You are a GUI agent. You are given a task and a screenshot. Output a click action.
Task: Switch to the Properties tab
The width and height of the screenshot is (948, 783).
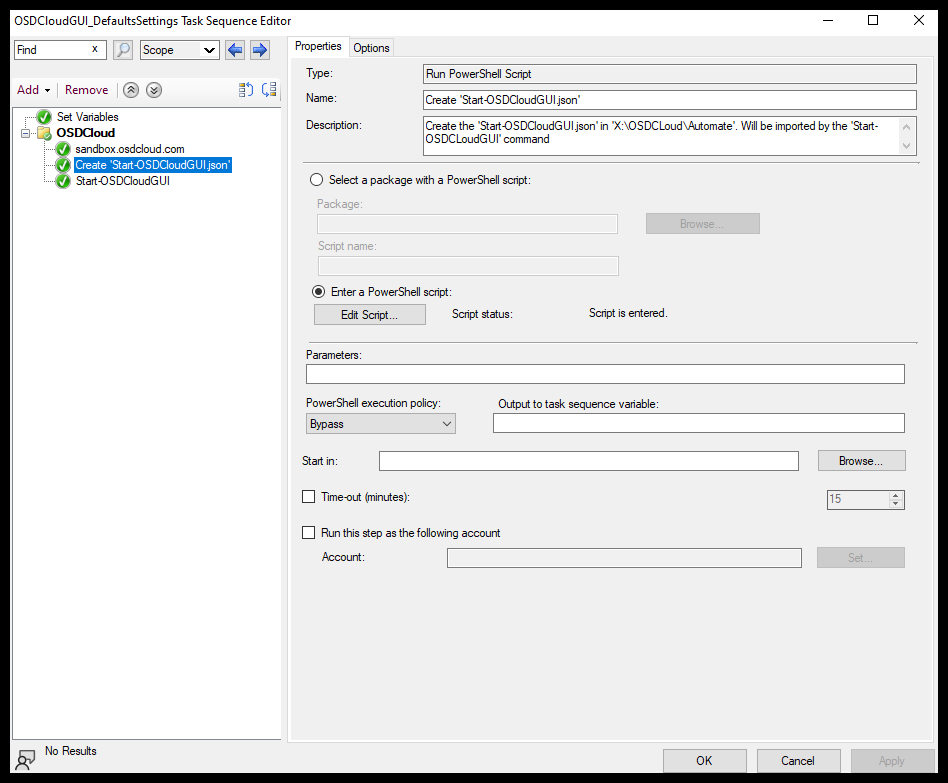click(318, 46)
